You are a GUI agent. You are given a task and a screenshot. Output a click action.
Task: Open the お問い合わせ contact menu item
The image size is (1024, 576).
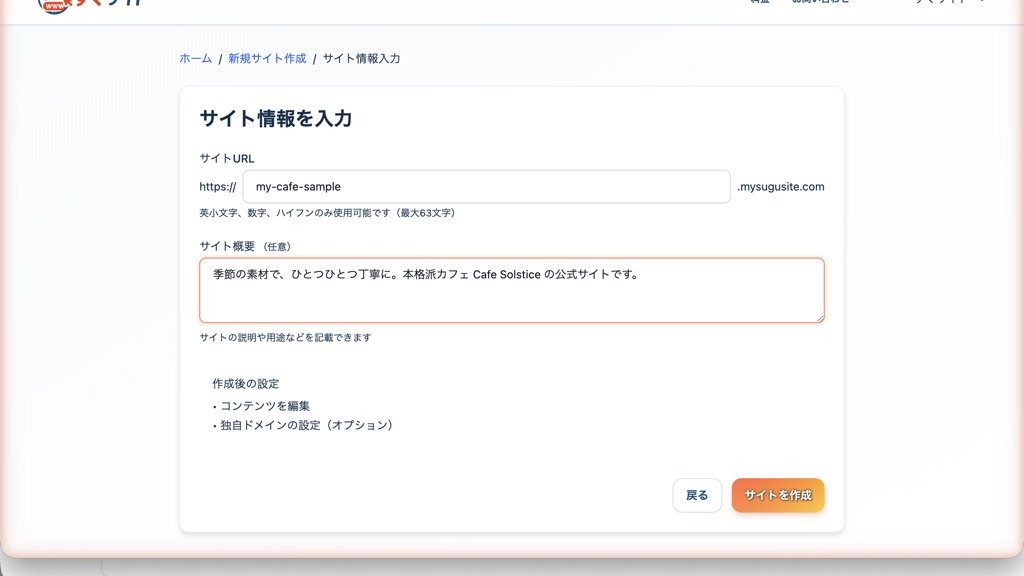[x=818, y=2]
